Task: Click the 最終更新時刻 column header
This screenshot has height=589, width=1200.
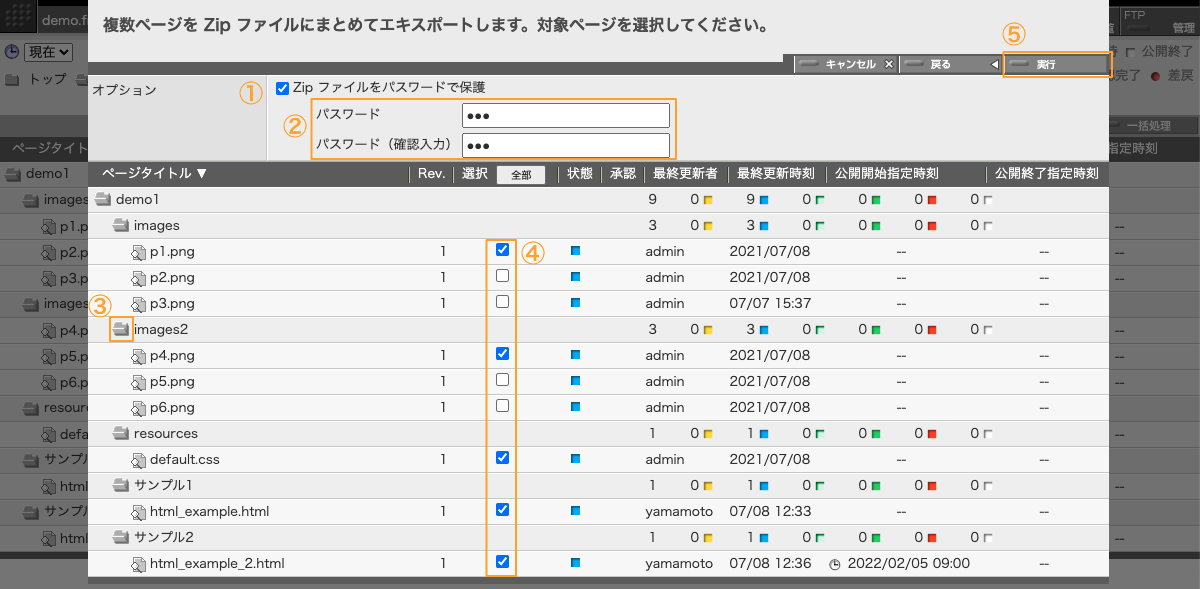Action: pyautogui.click(x=775, y=174)
